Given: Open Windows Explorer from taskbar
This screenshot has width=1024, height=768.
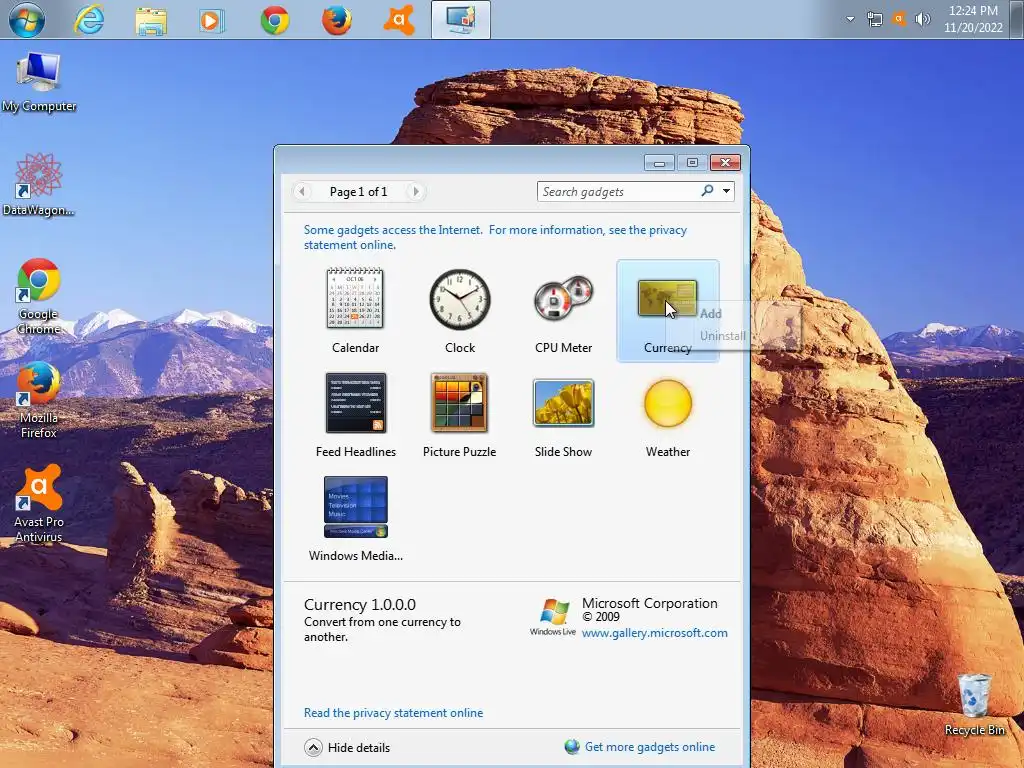Looking at the screenshot, I should [x=151, y=20].
